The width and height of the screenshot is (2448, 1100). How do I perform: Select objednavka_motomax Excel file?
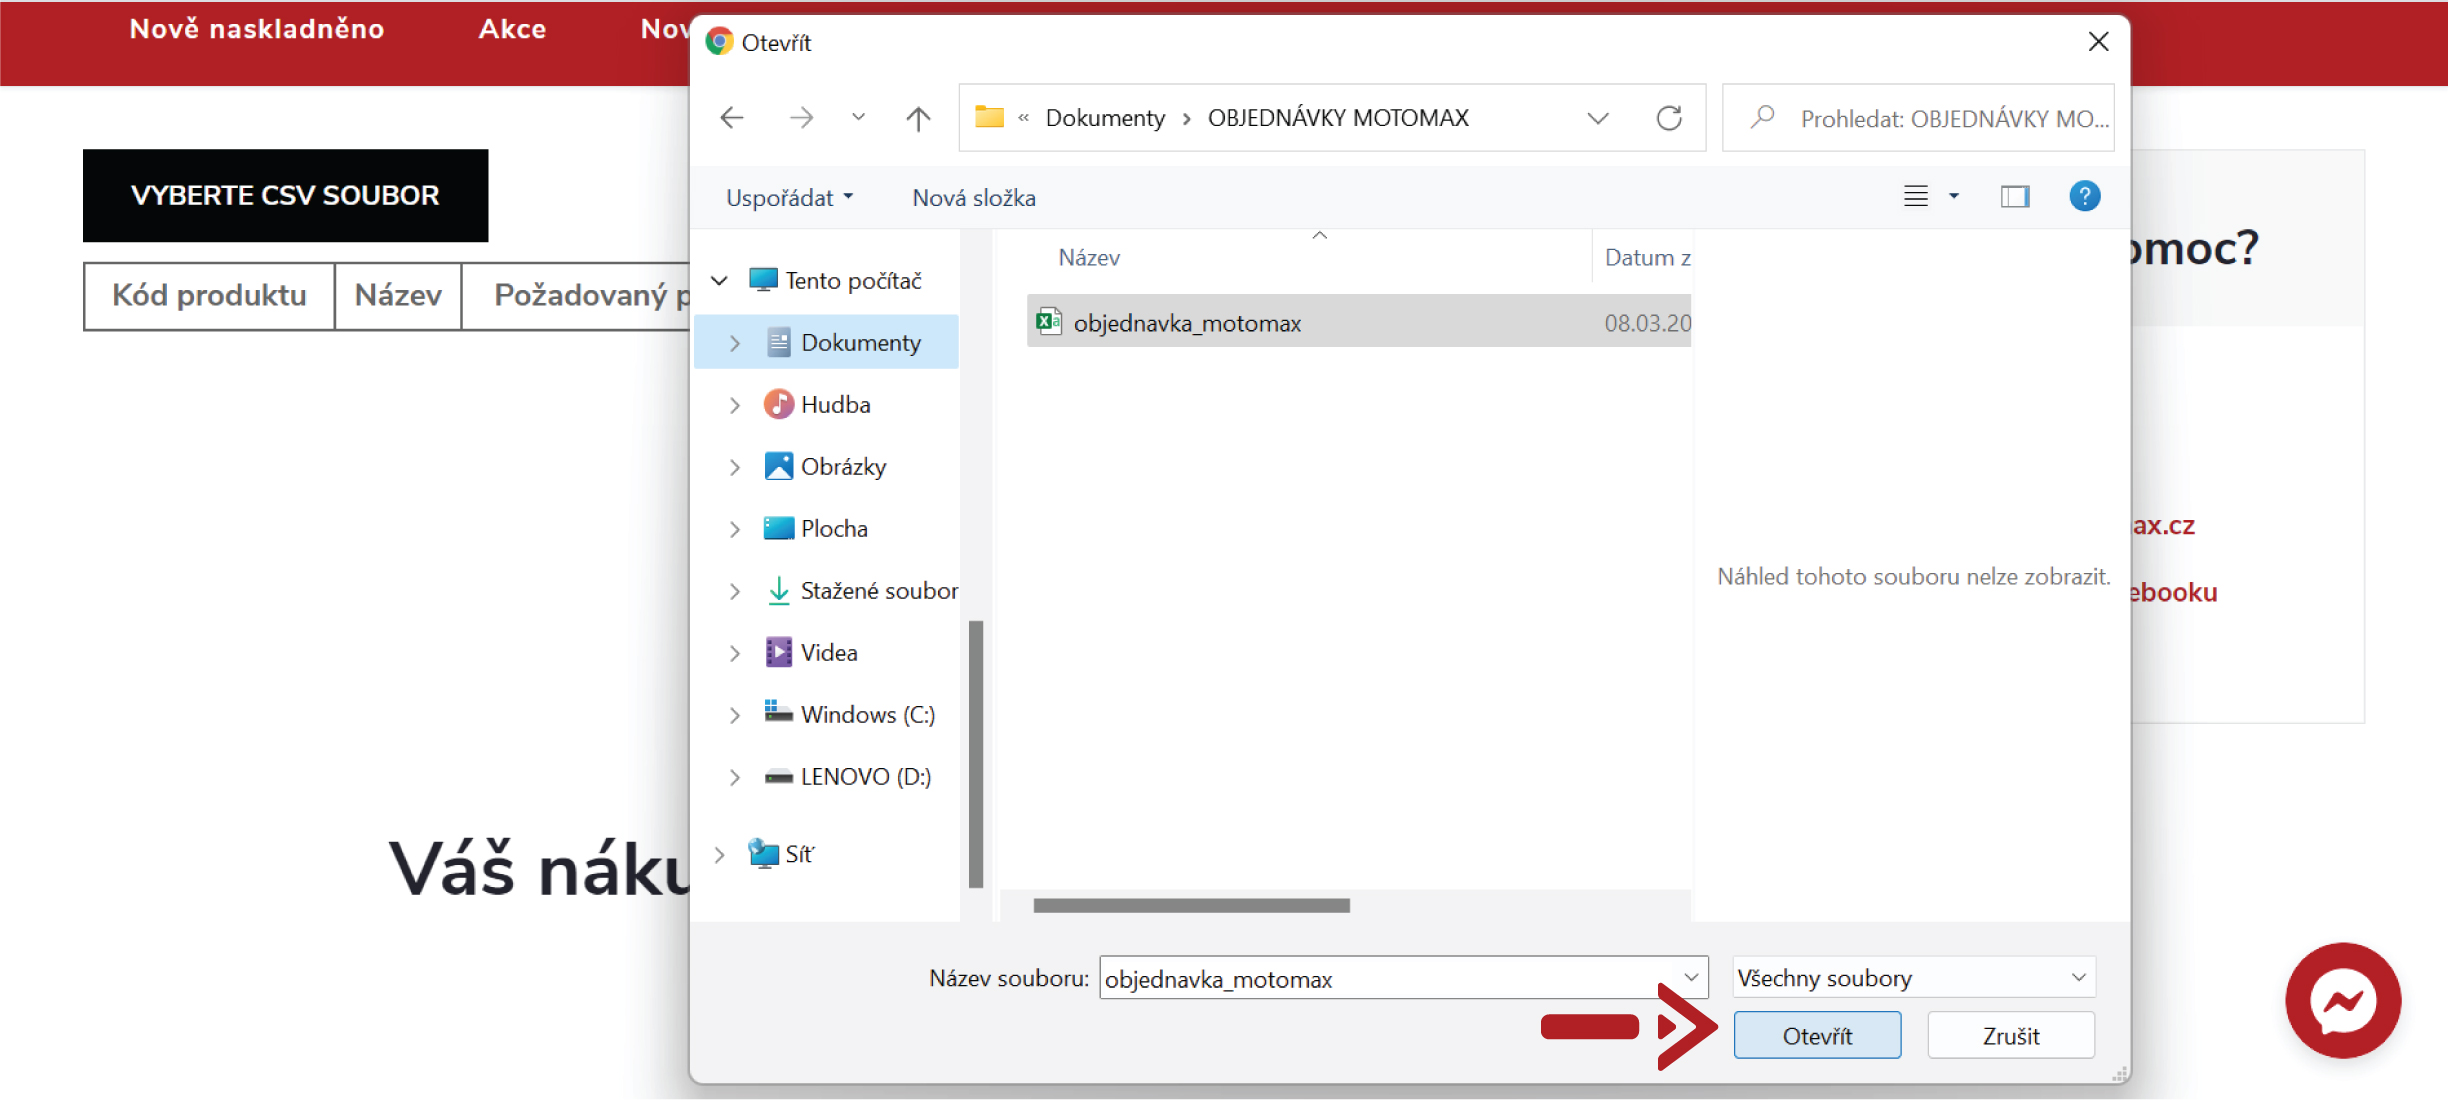[1186, 323]
